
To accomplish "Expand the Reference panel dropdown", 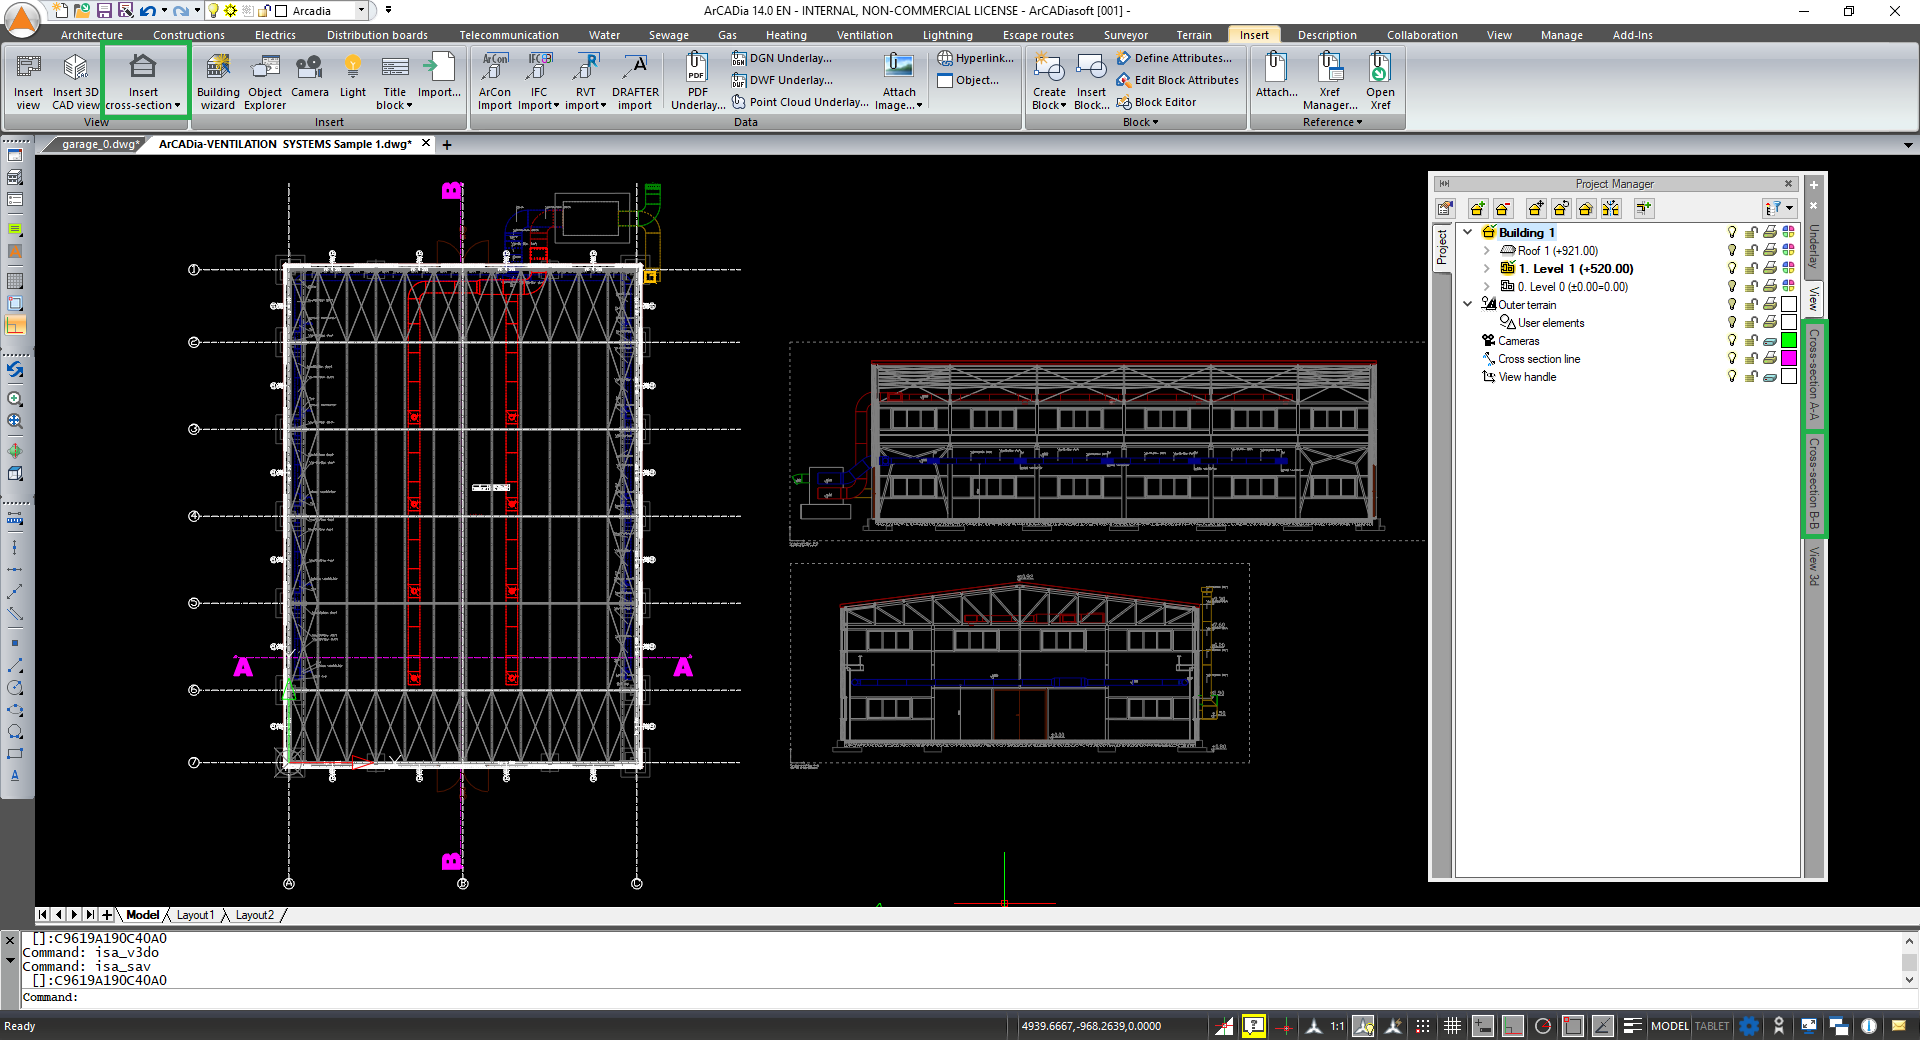I will tap(1332, 122).
